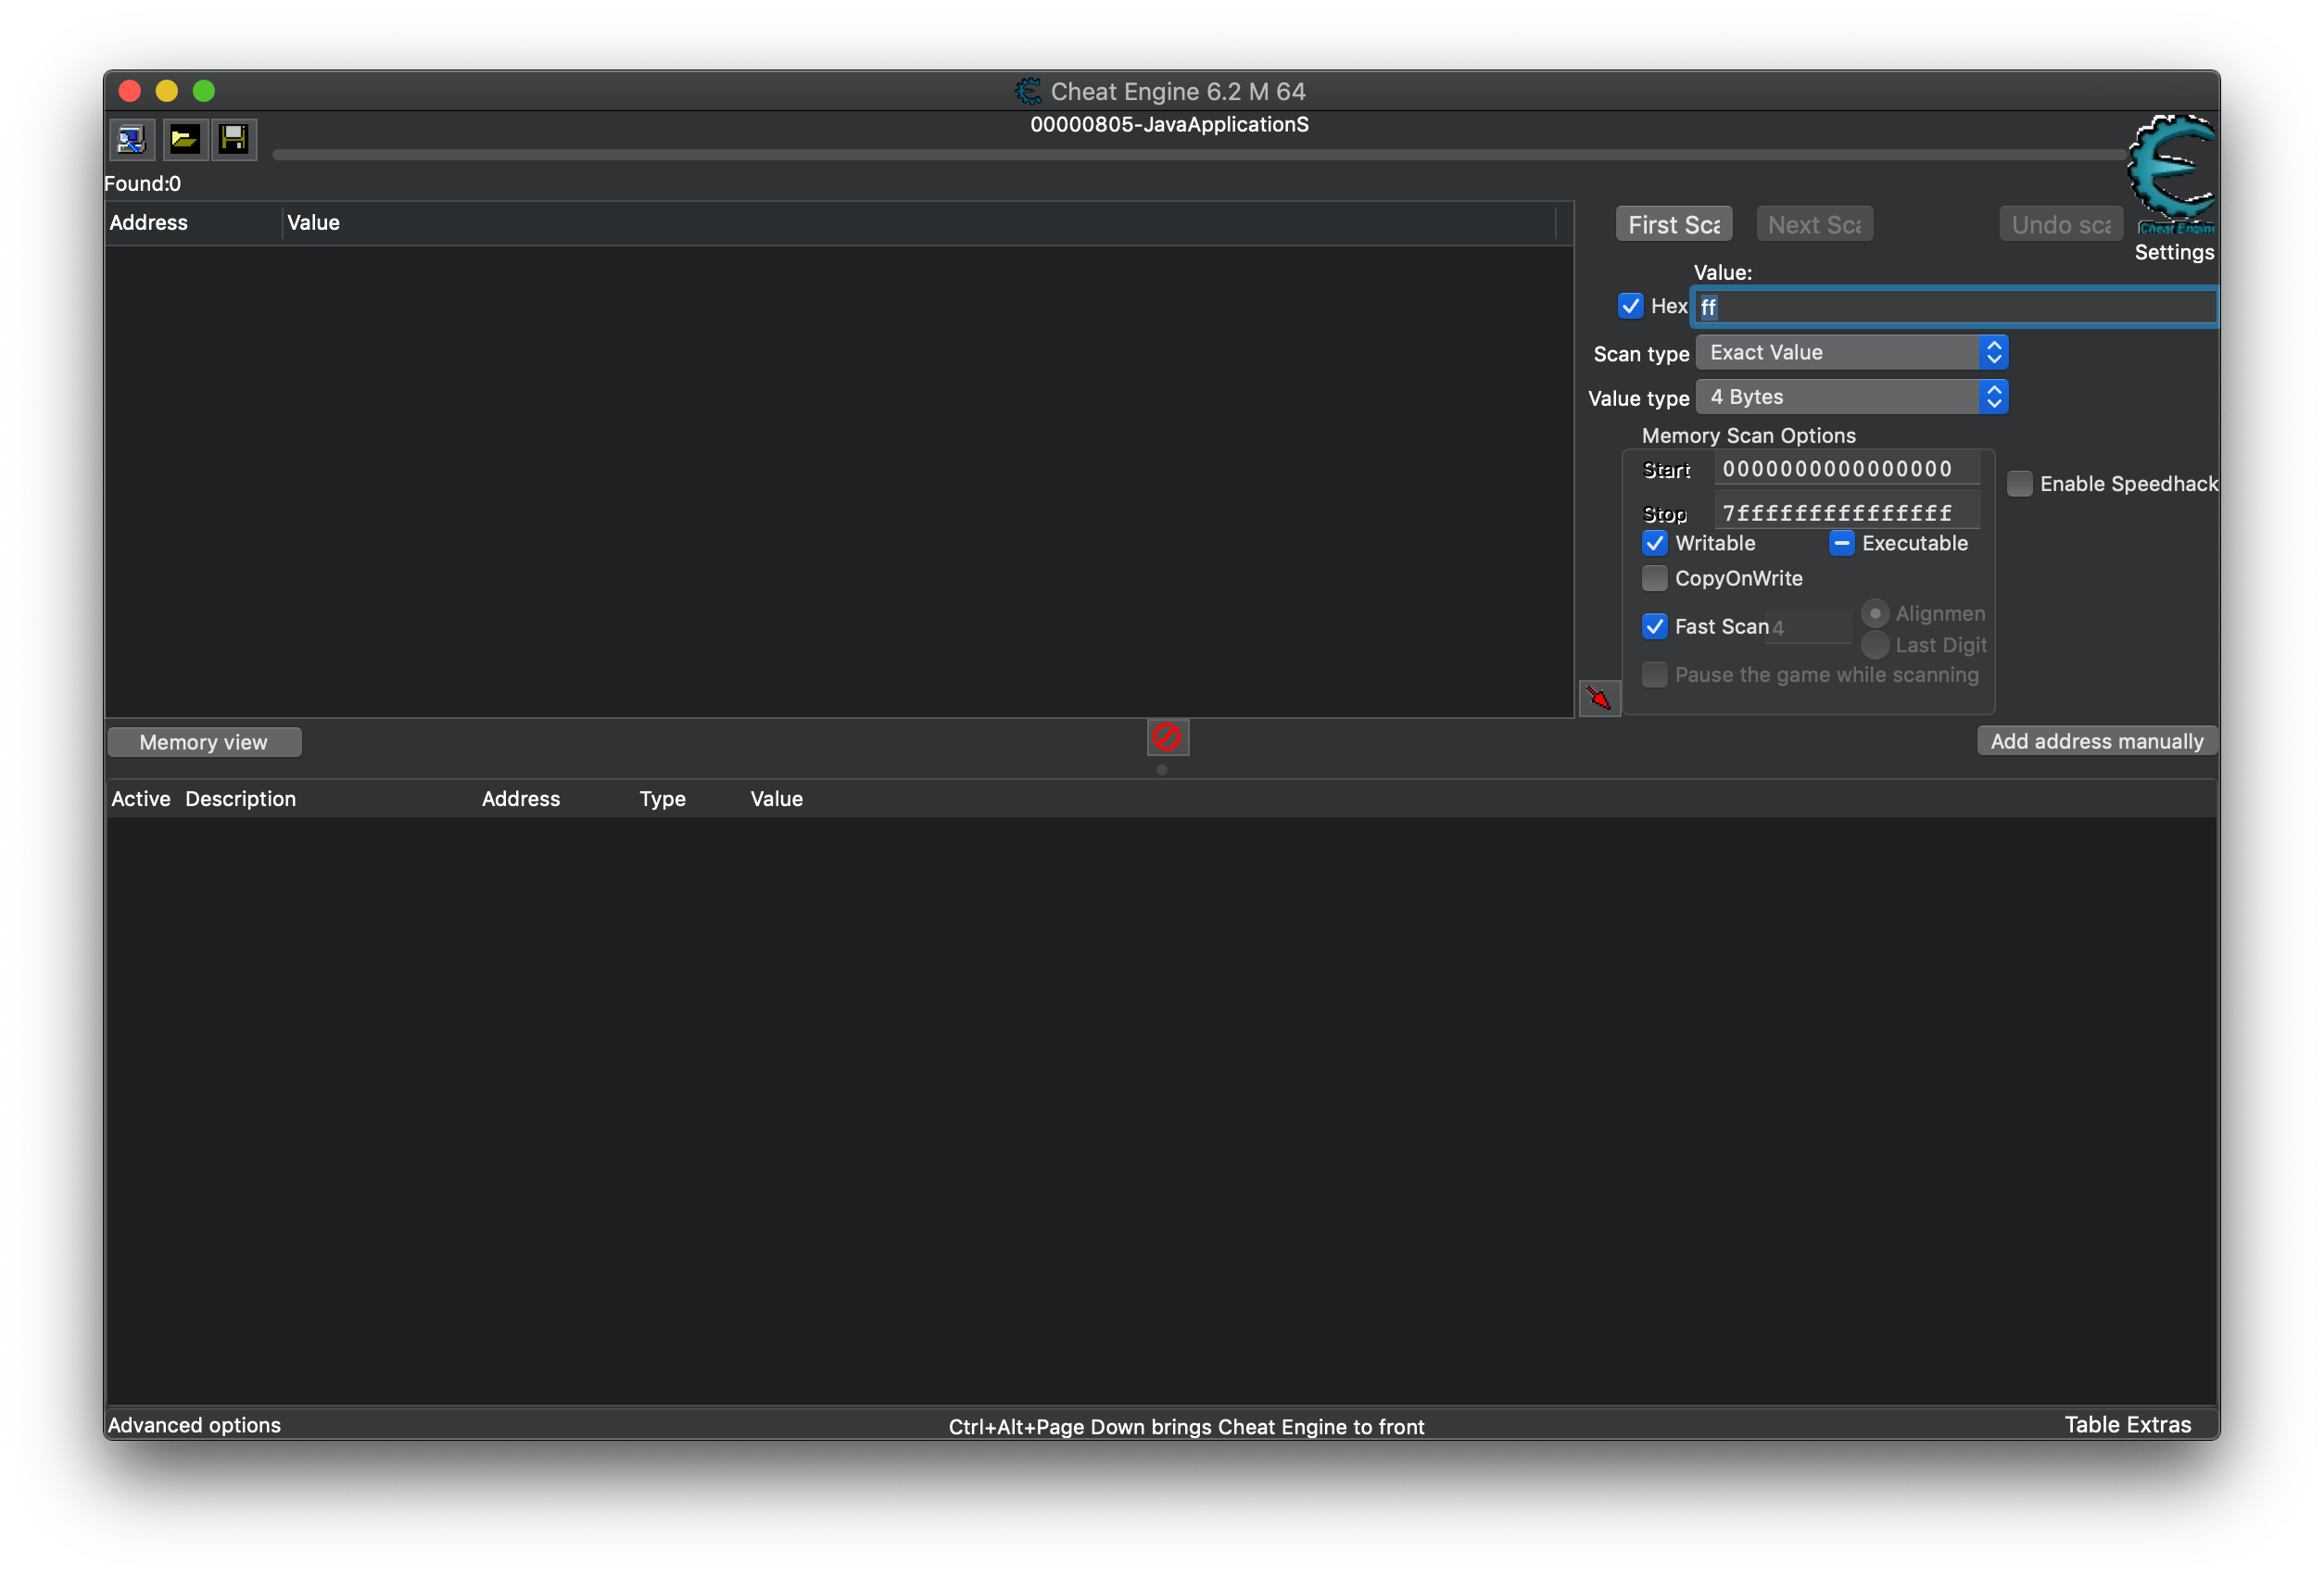Toggle the Executable checkbox

[x=1841, y=543]
